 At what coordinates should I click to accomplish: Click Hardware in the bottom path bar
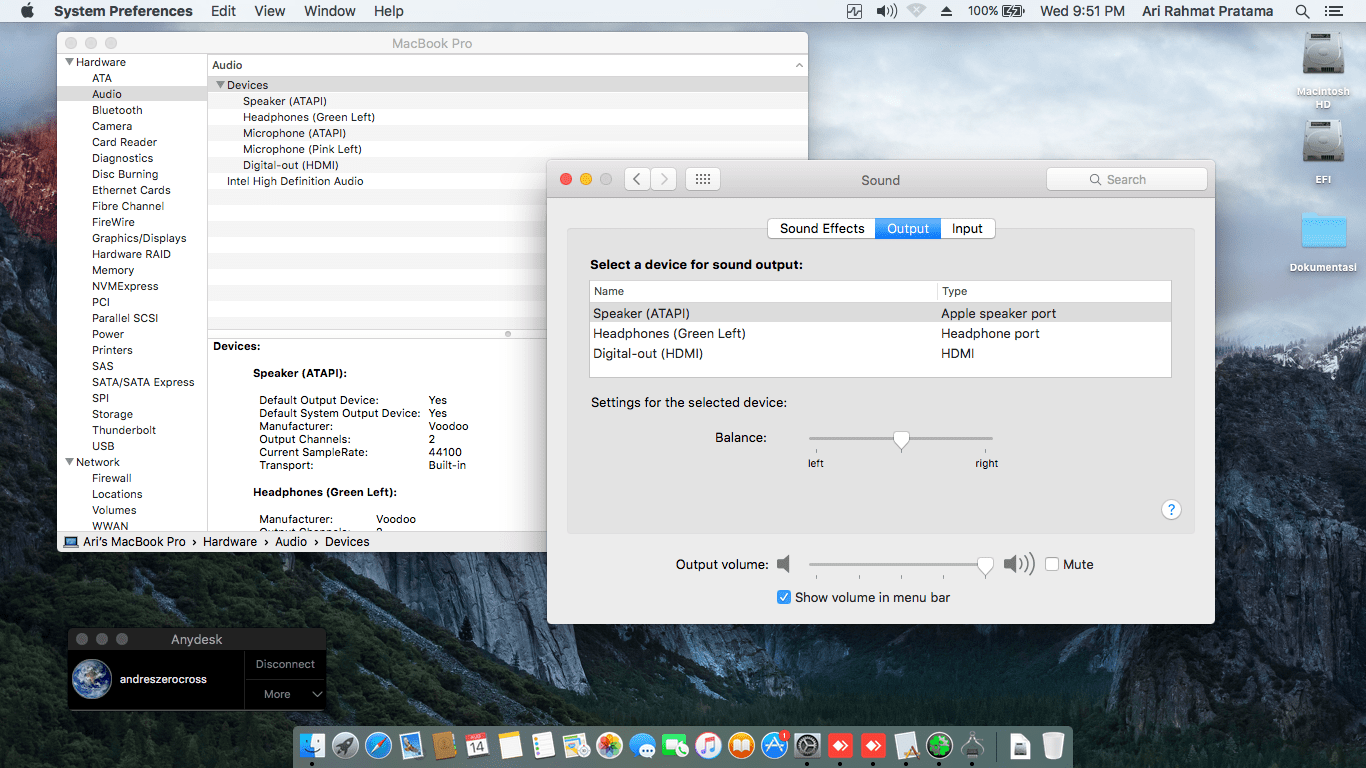(x=230, y=541)
